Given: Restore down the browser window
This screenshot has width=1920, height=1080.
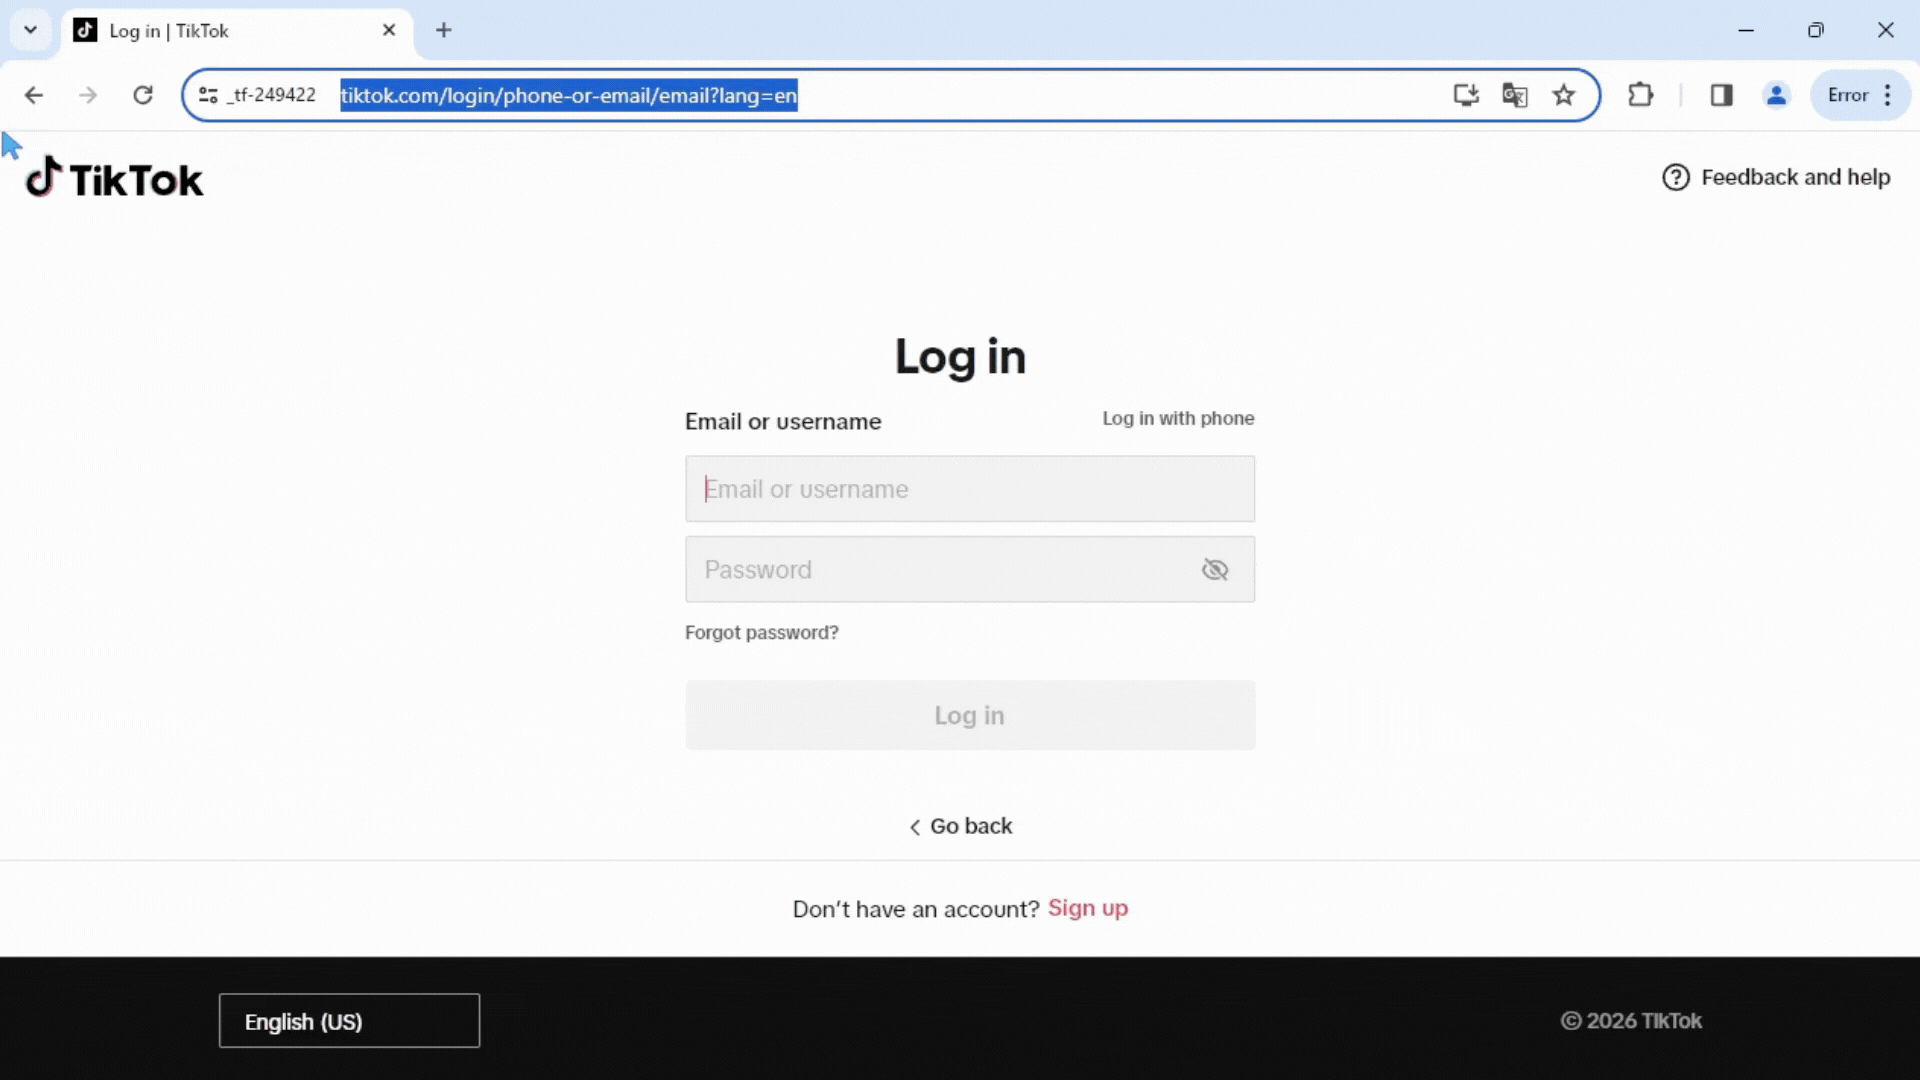Looking at the screenshot, I should click(x=1816, y=30).
